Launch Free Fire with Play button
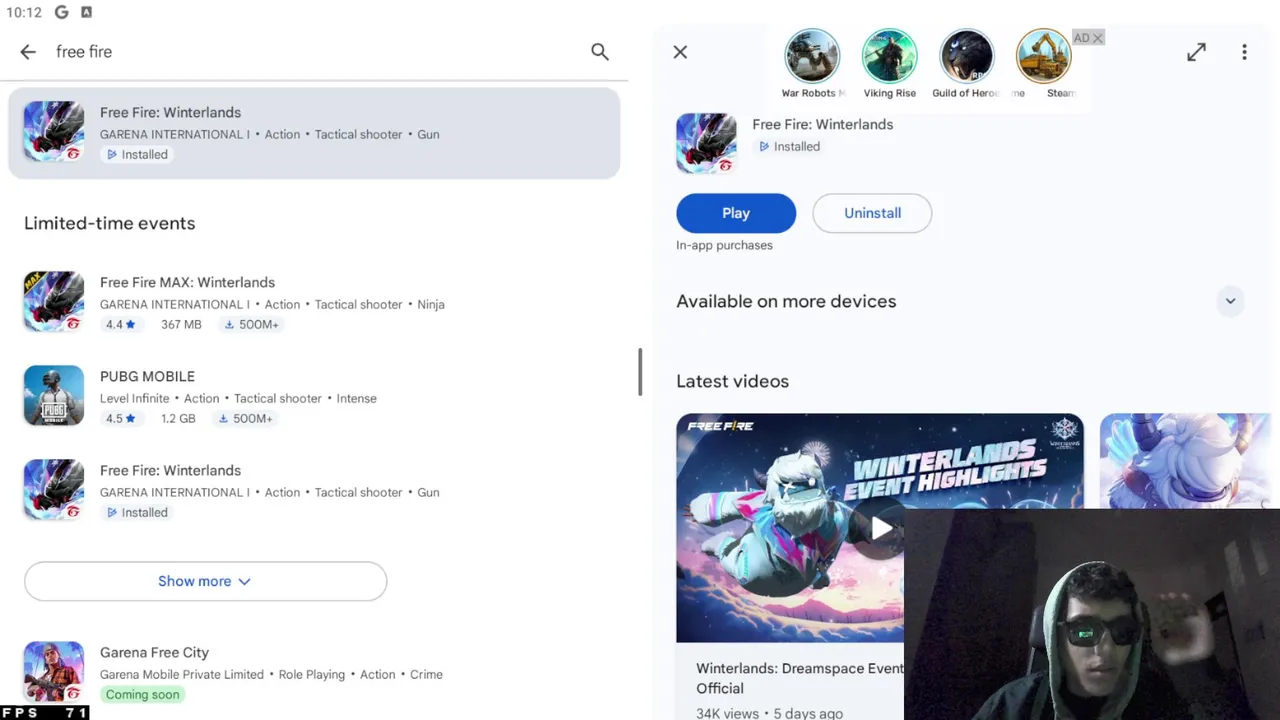This screenshot has height=720, width=1280. click(x=736, y=213)
